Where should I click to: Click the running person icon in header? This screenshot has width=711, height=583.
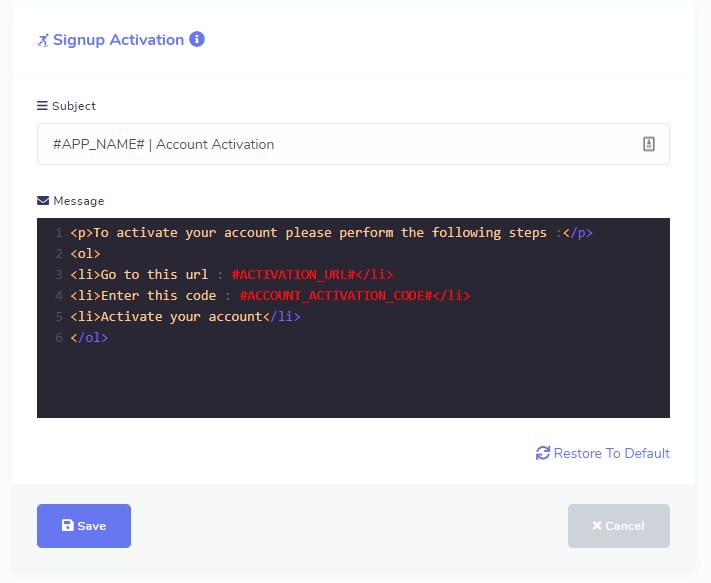(43, 41)
